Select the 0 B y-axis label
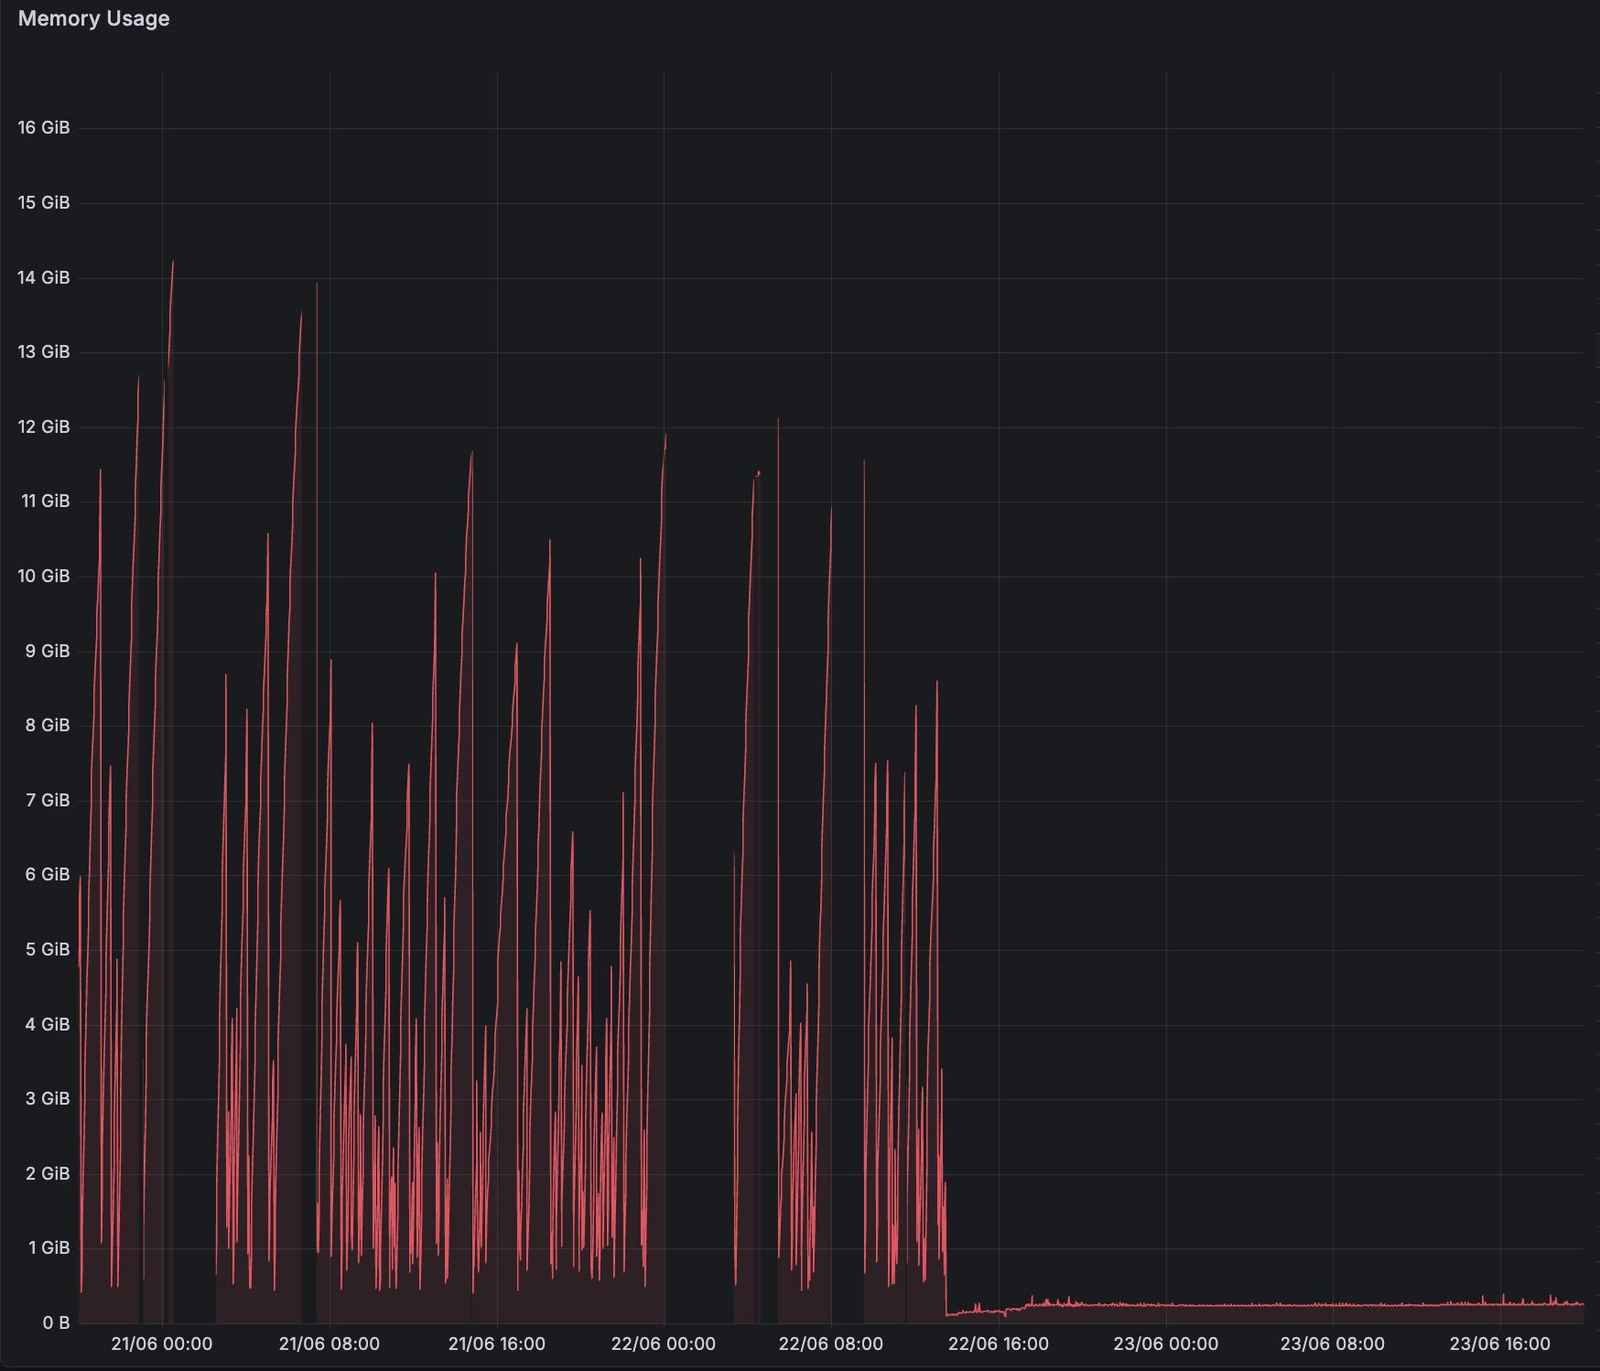1600x1371 pixels. 56,1322
